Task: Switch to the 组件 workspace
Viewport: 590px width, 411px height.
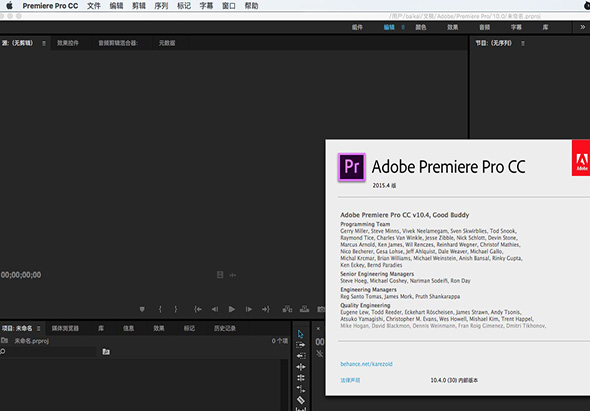Action: coord(357,27)
